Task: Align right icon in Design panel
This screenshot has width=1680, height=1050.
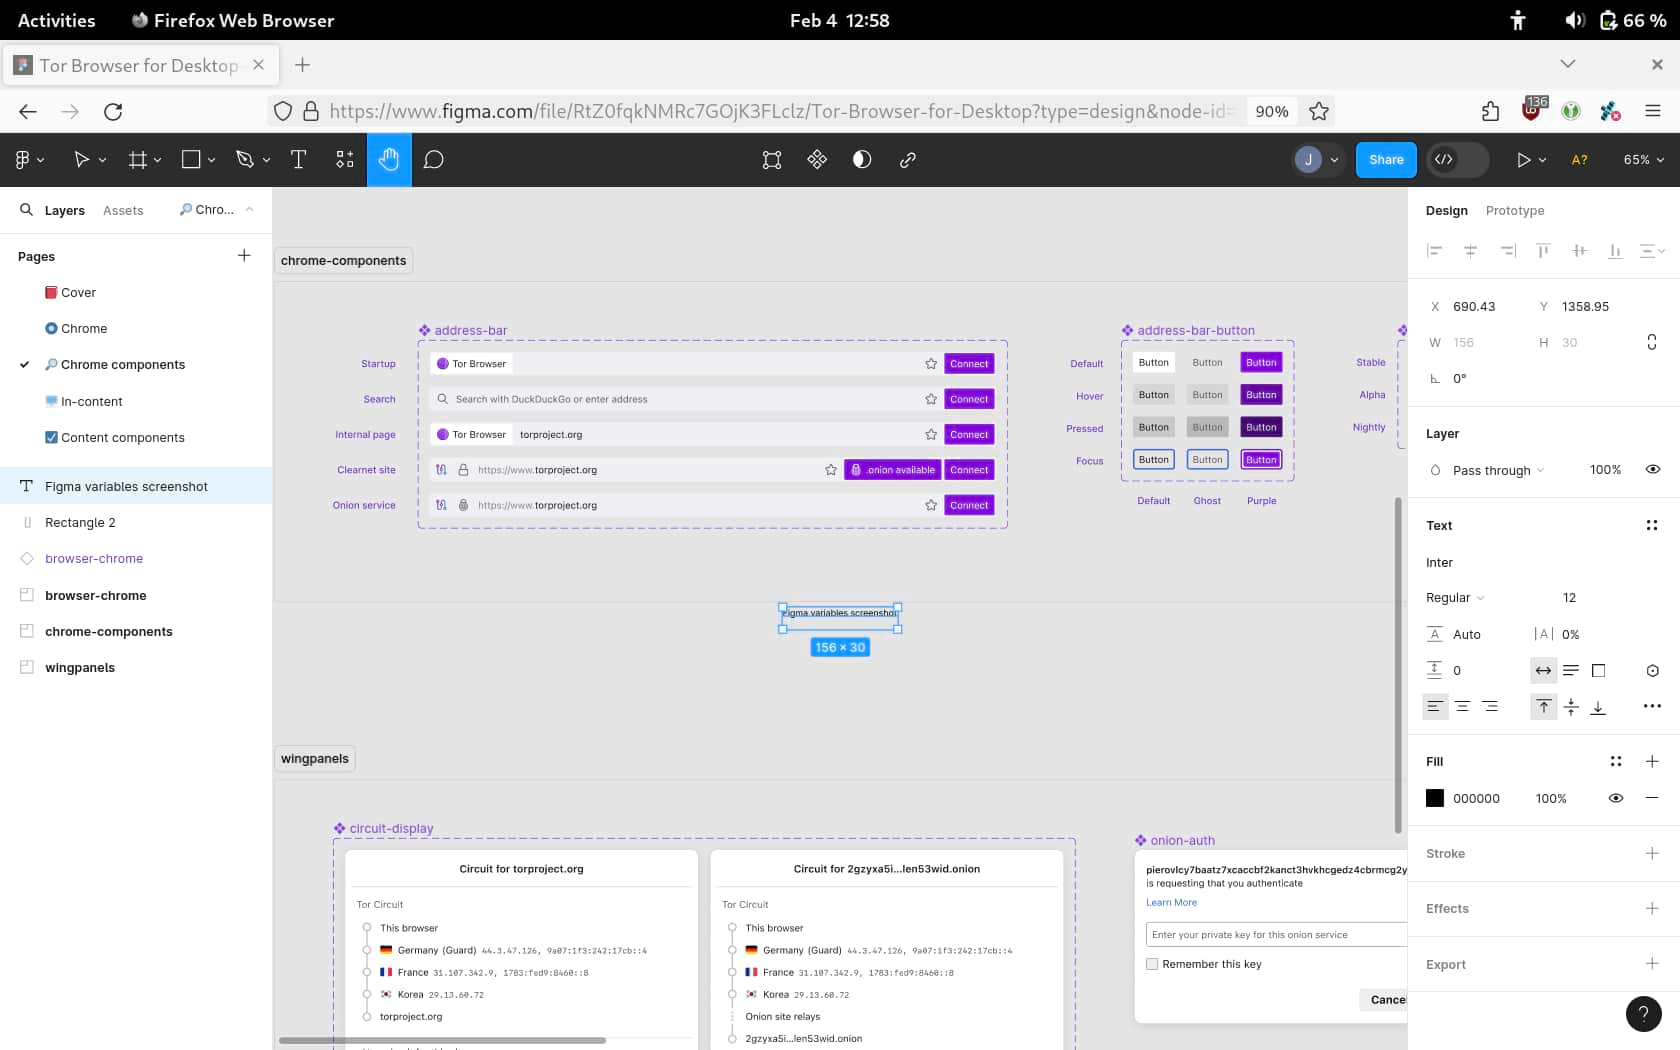Action: 1508,251
